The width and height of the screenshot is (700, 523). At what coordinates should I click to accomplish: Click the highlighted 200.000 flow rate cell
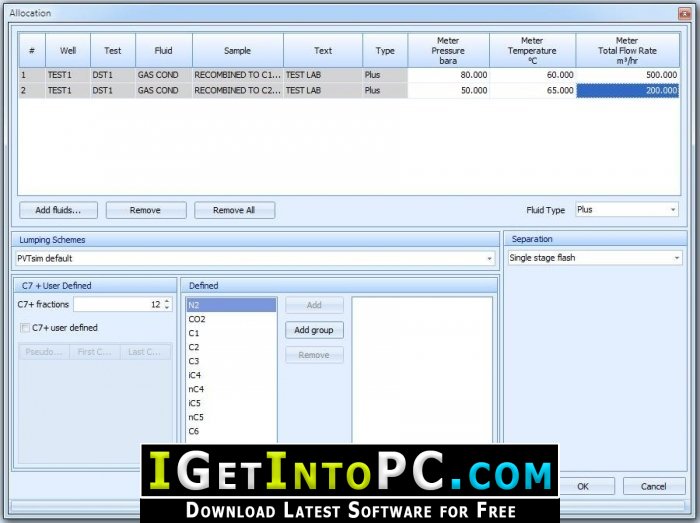click(x=628, y=91)
